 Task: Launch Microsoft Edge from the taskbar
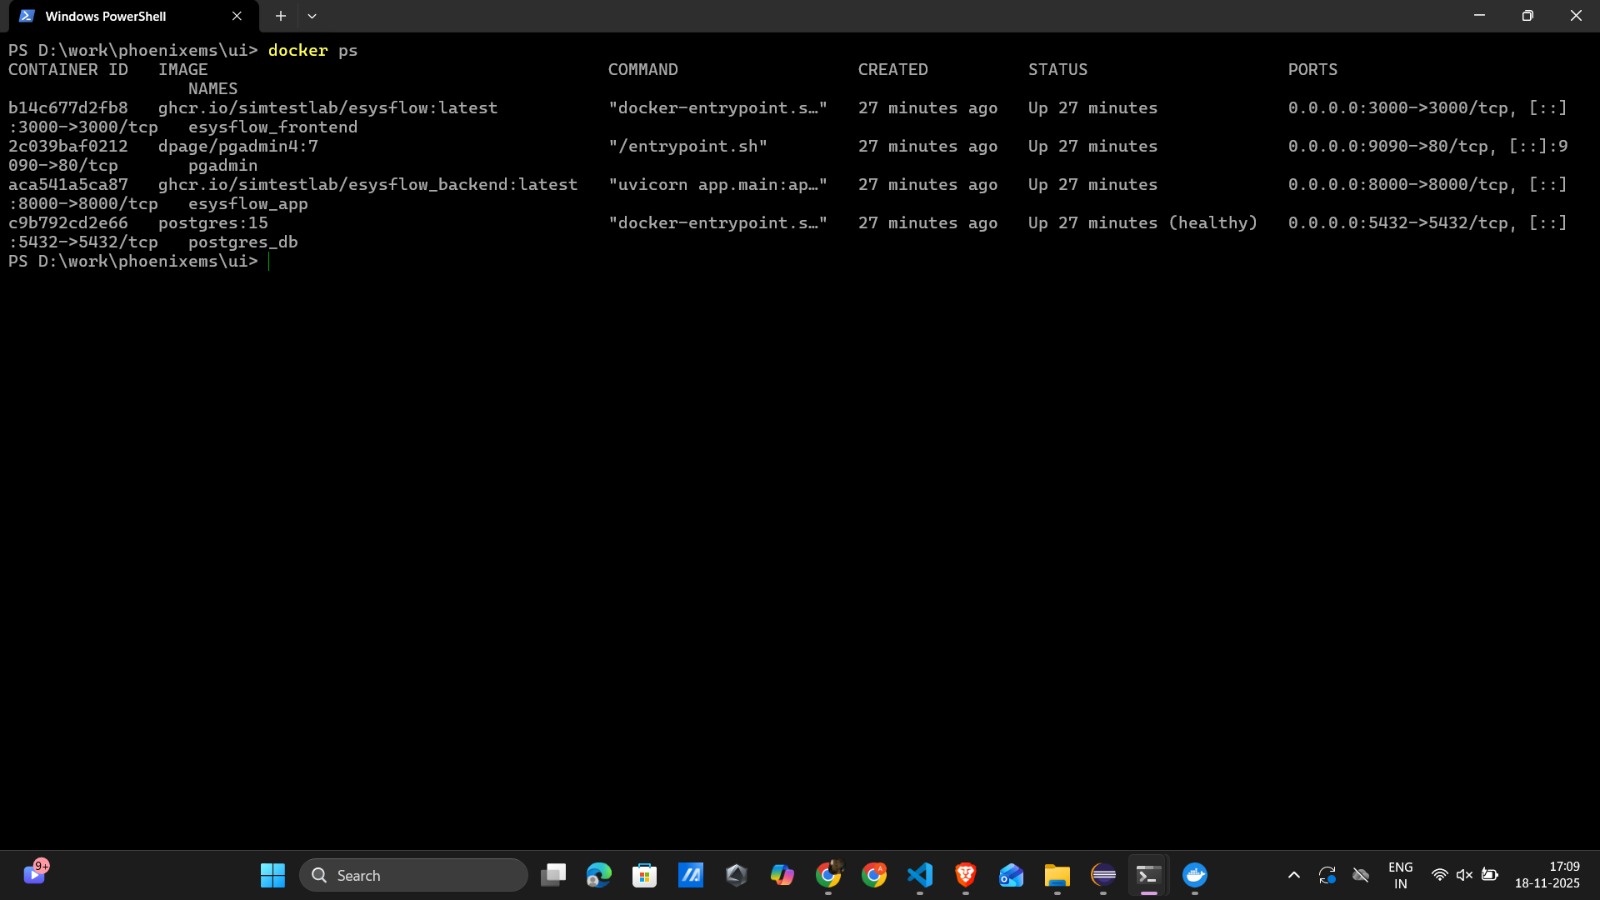pyautogui.click(x=599, y=875)
